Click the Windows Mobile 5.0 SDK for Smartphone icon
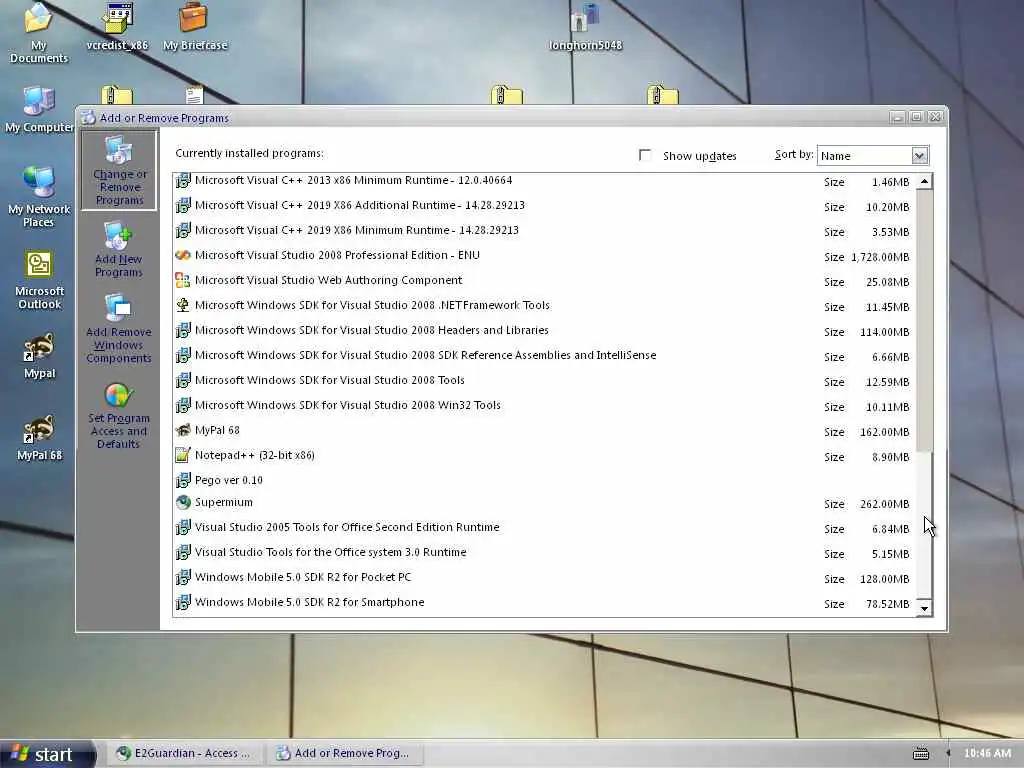 pyautogui.click(x=183, y=602)
